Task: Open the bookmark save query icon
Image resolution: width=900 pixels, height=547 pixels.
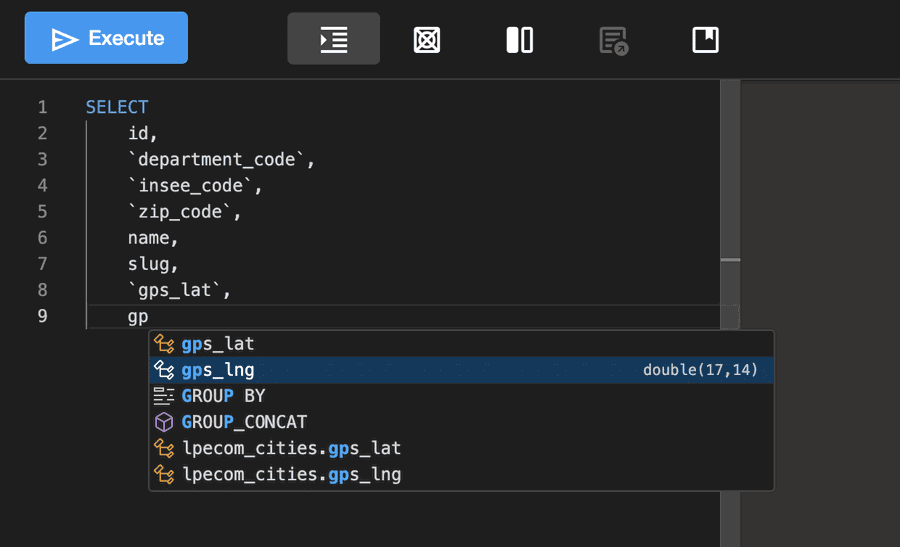Action: (x=705, y=40)
